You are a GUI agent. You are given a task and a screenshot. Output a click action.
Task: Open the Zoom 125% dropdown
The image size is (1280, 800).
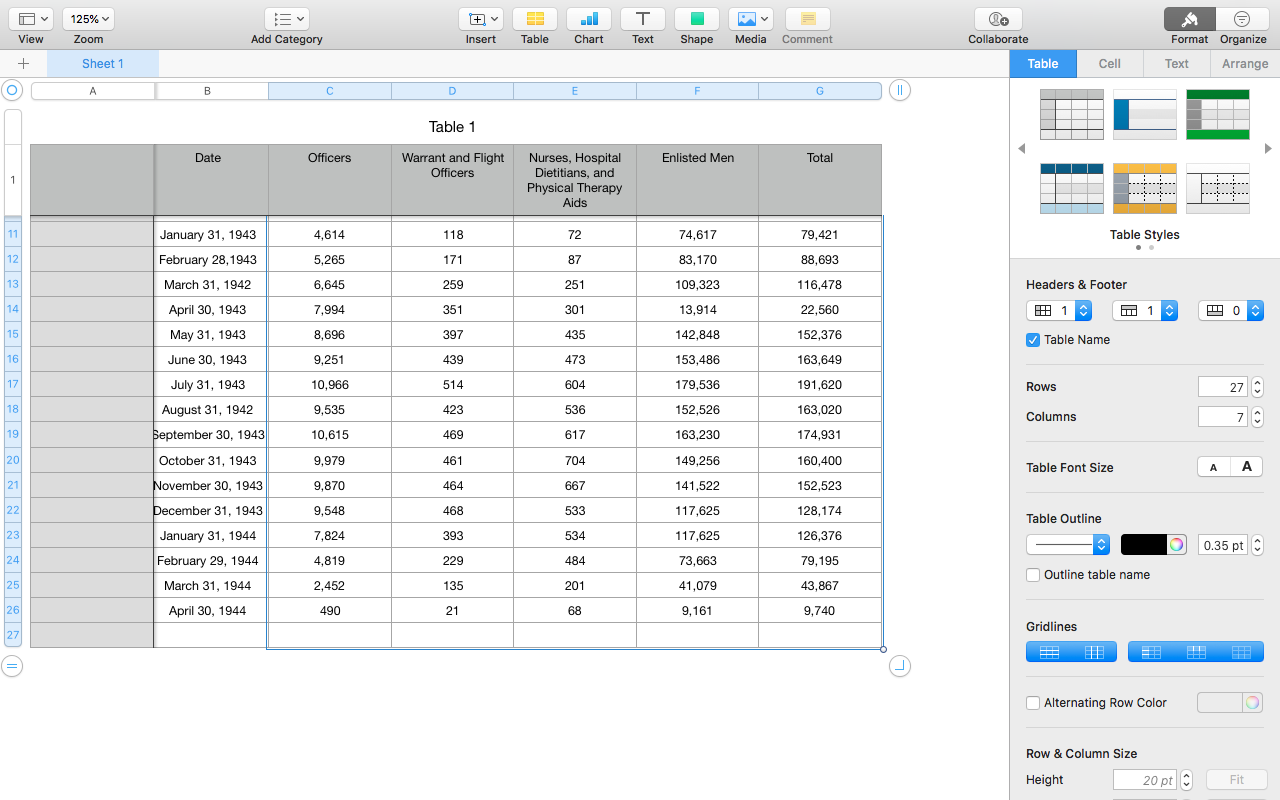click(88, 19)
